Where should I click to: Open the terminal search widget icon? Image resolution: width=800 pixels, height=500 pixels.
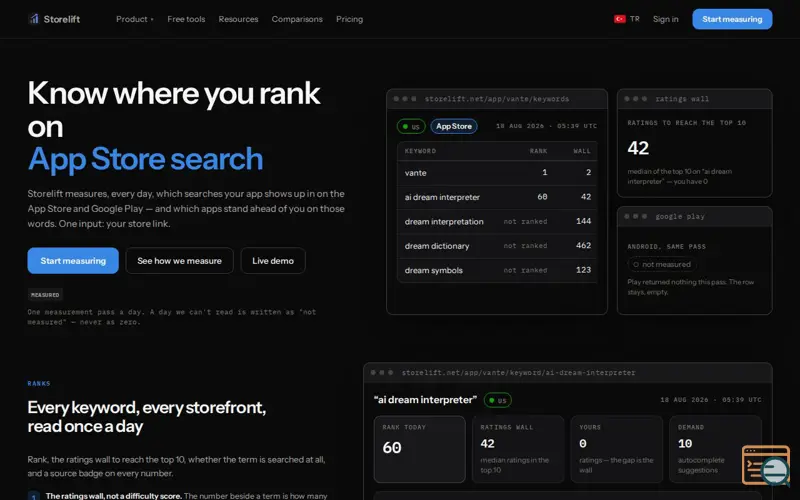click(x=766, y=465)
